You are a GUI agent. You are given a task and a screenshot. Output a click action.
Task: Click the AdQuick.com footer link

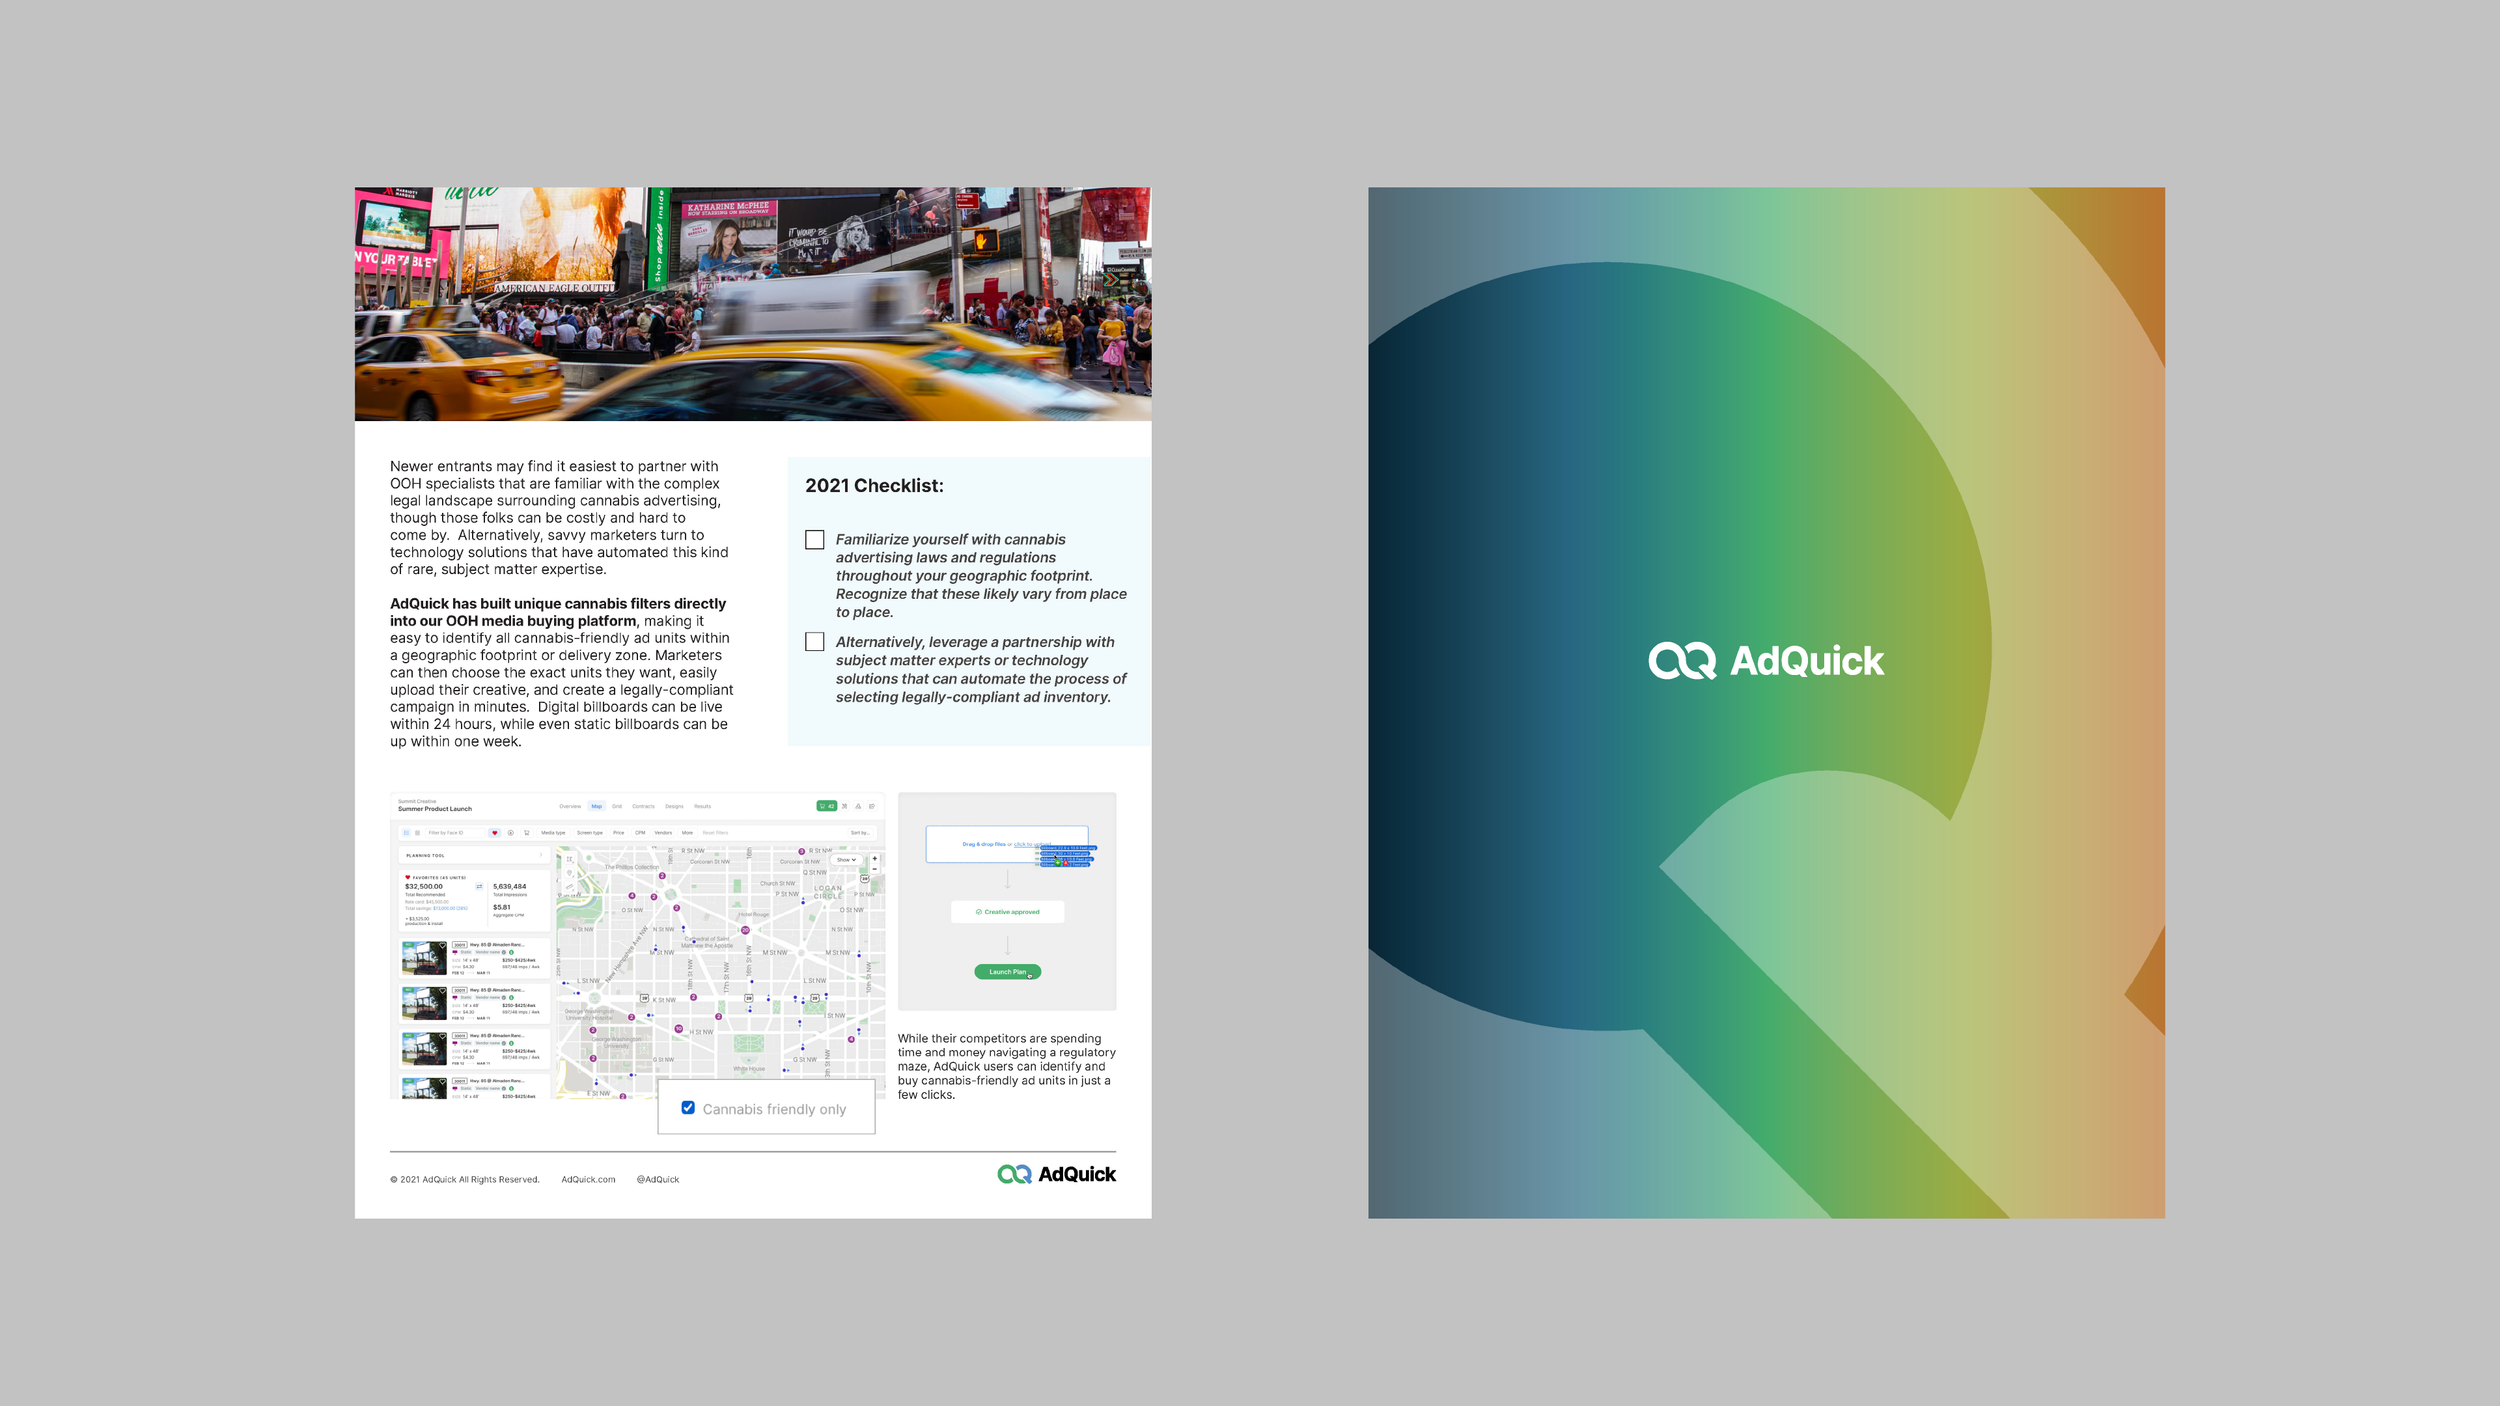coord(588,1180)
